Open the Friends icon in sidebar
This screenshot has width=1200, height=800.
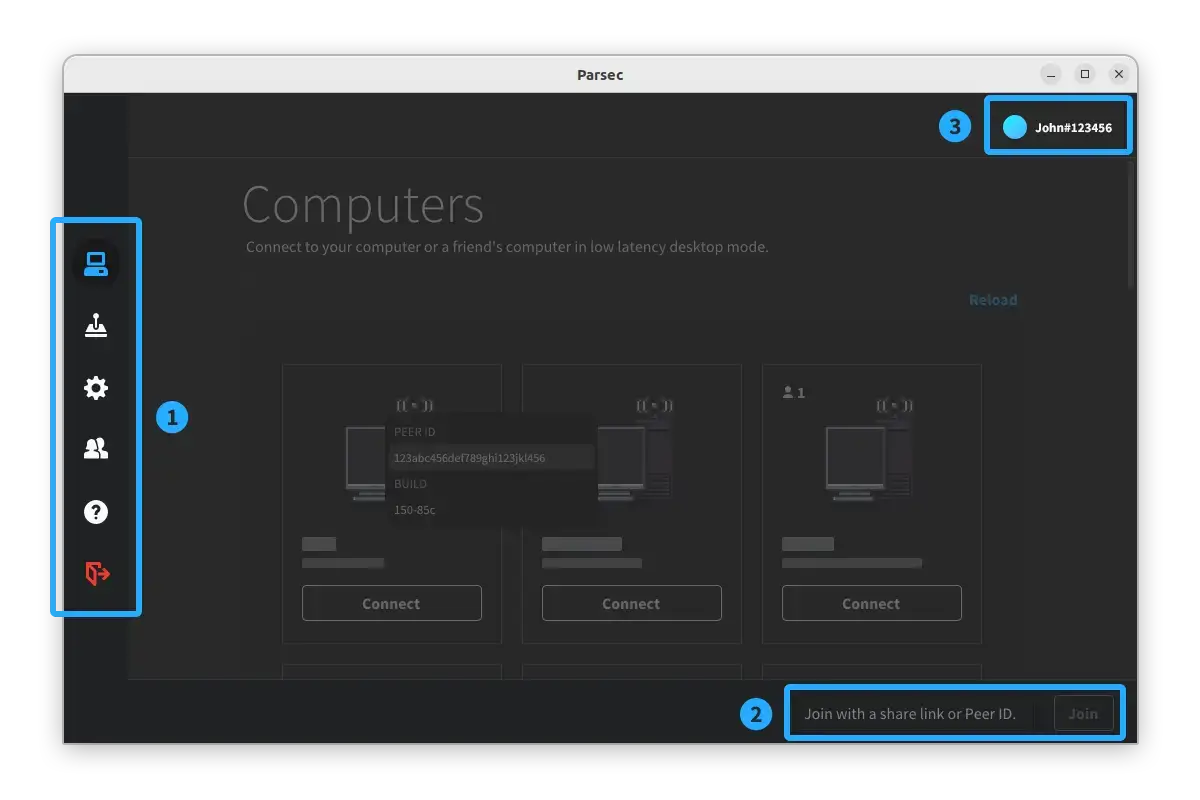[x=96, y=450]
